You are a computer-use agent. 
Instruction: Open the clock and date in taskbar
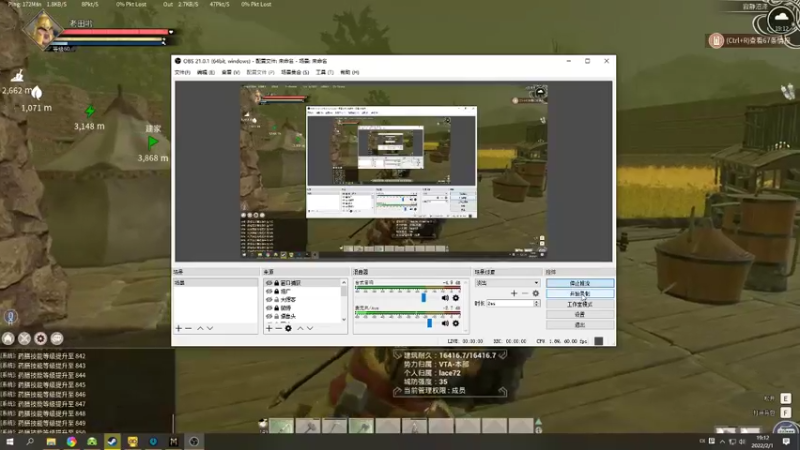(x=763, y=441)
